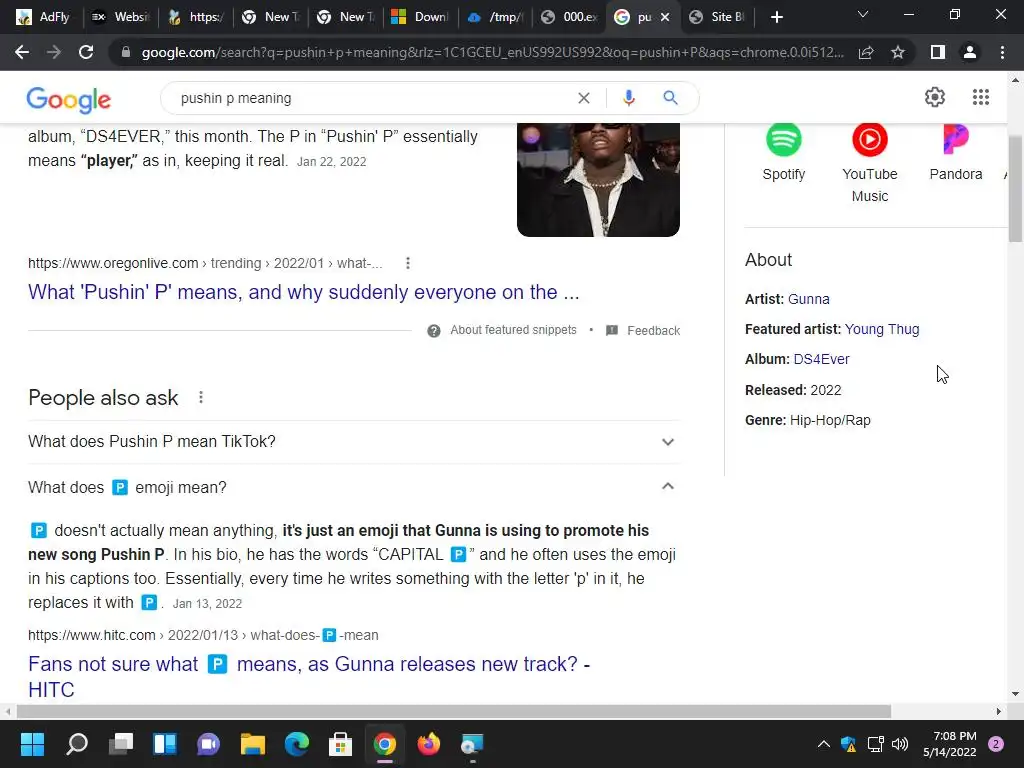Open Gunna artist link
This screenshot has width=1024, height=768.
pos(808,299)
